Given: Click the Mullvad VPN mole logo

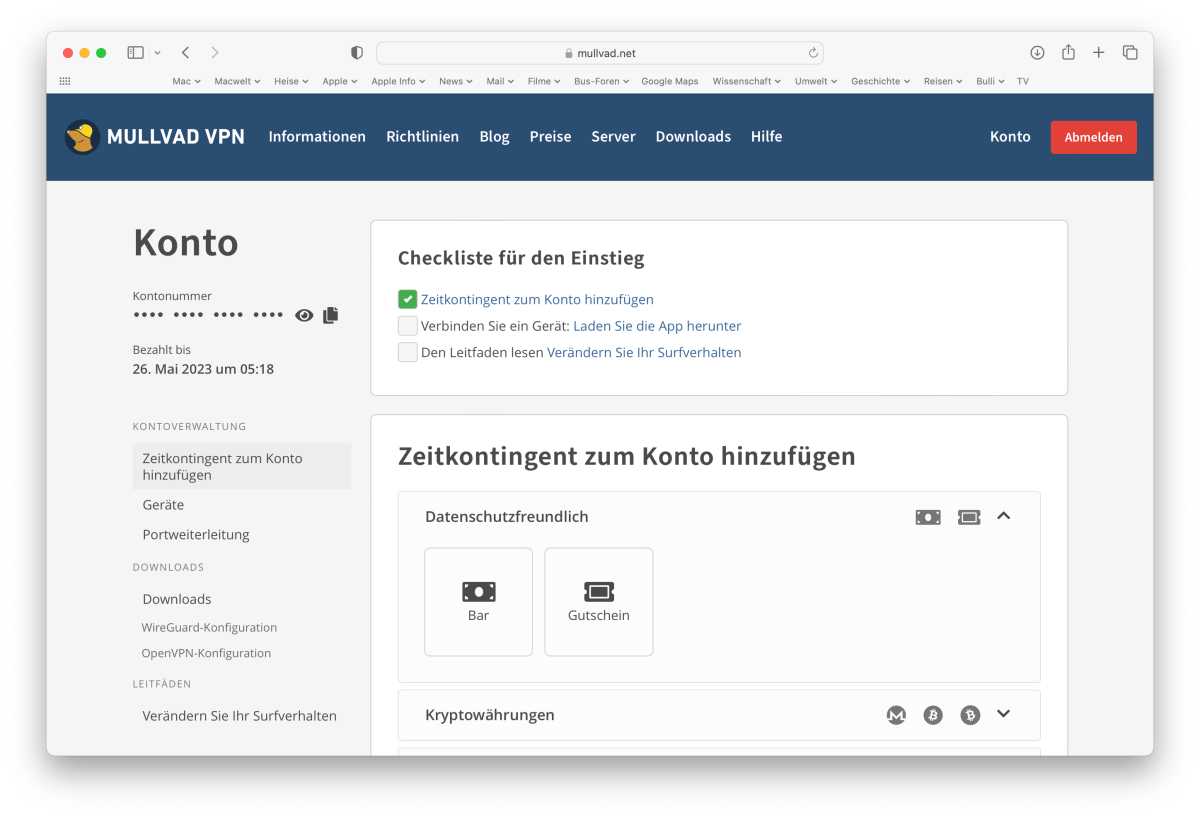Looking at the screenshot, I should click(82, 137).
